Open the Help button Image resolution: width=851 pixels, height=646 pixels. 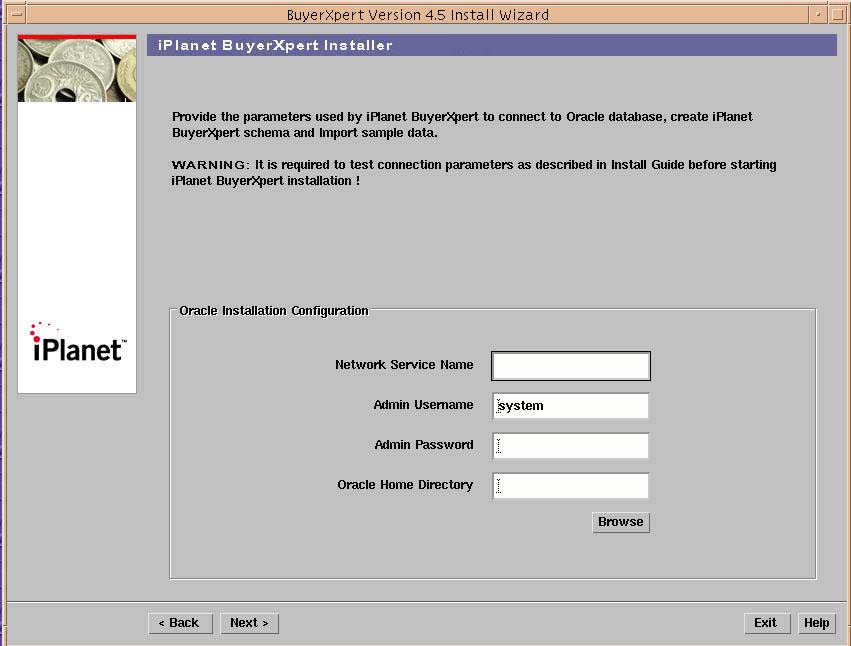[816, 623]
